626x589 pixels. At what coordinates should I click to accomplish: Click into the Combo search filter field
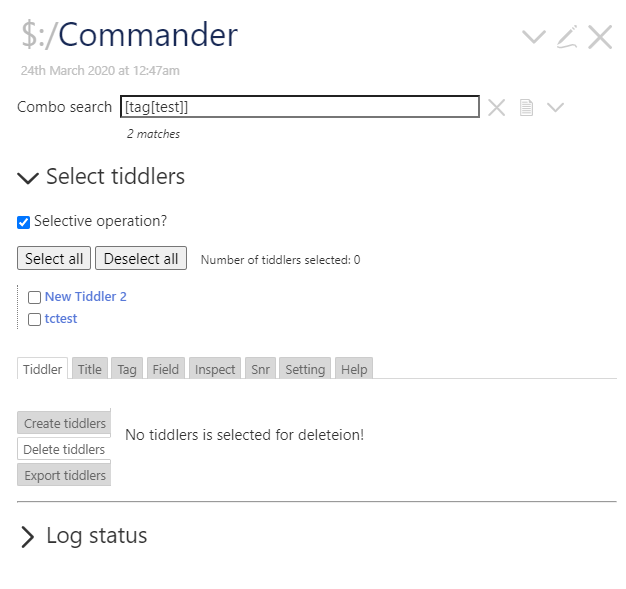[300, 107]
